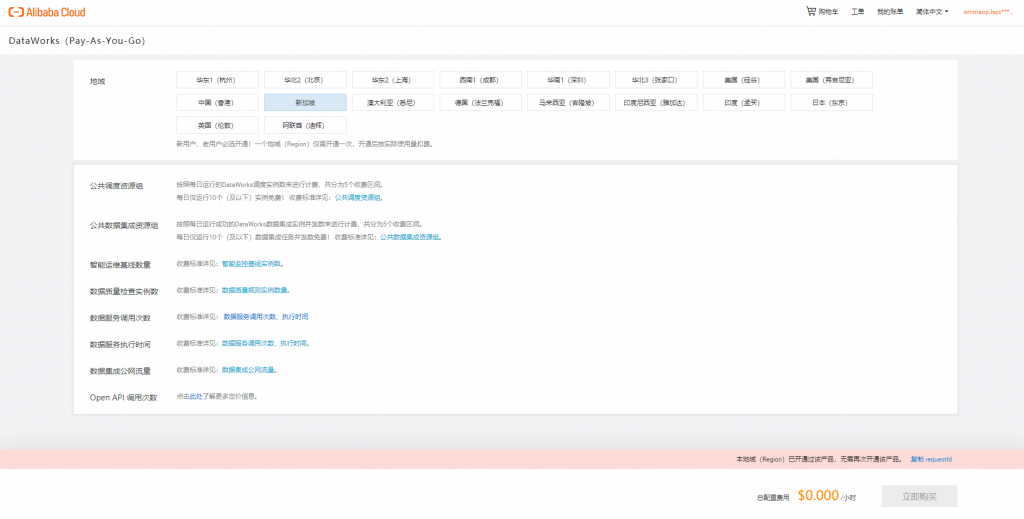The image size is (1024, 519).
Task: Select region 阿联酋（迪拜）
Action: pyautogui.click(x=305, y=125)
